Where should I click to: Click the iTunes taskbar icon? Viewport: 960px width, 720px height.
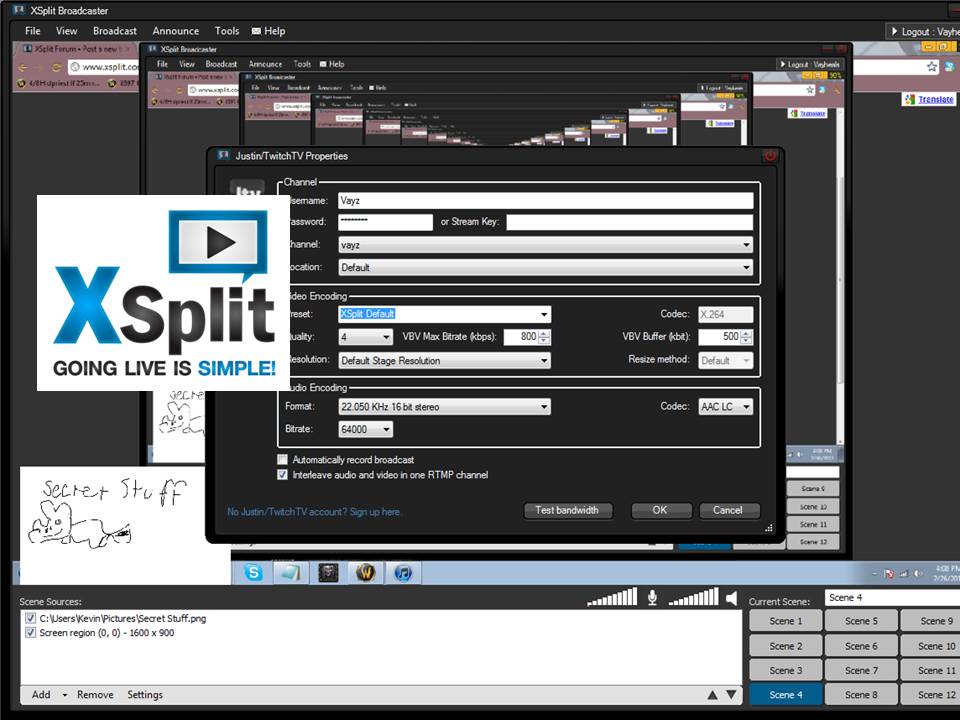coord(403,573)
